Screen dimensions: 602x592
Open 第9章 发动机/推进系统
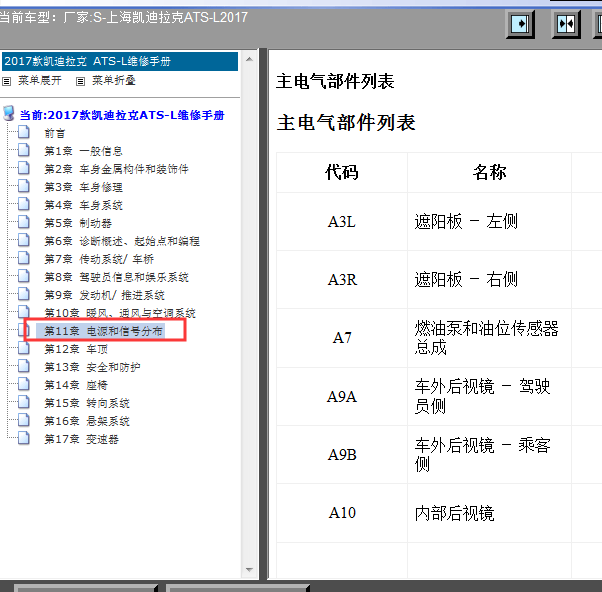104,296
